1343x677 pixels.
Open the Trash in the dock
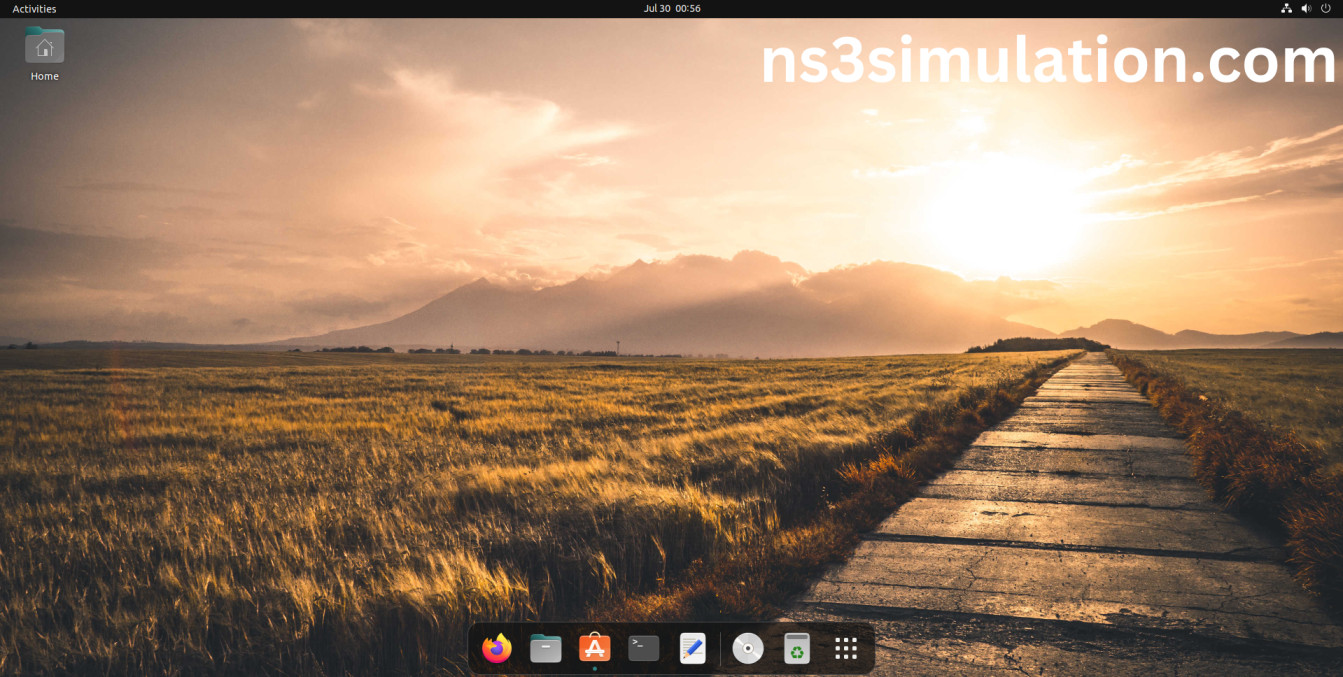796,649
